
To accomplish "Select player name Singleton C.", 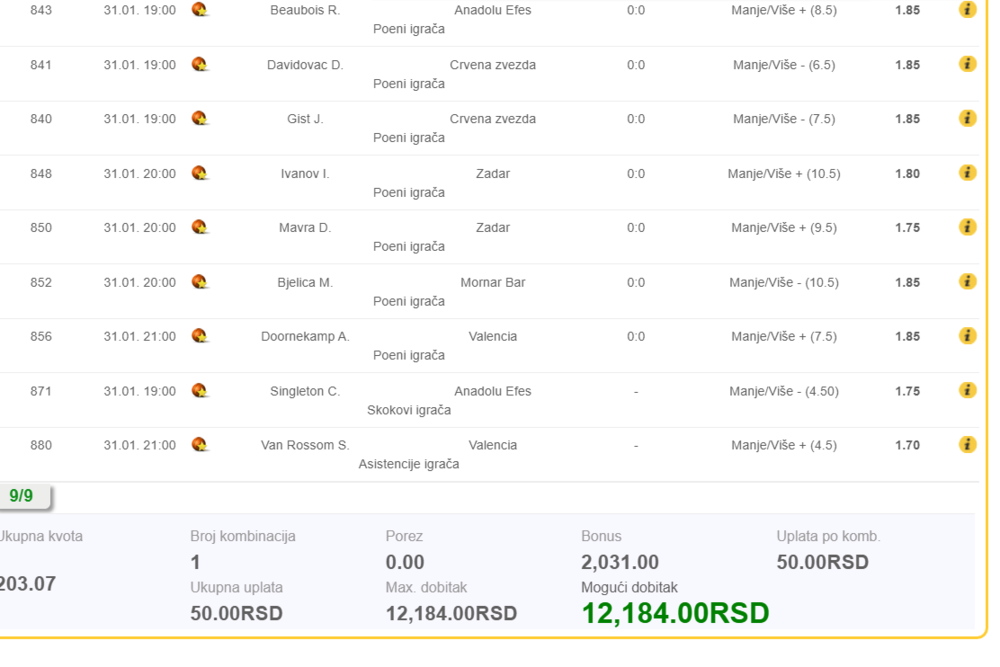I will click(305, 392).
